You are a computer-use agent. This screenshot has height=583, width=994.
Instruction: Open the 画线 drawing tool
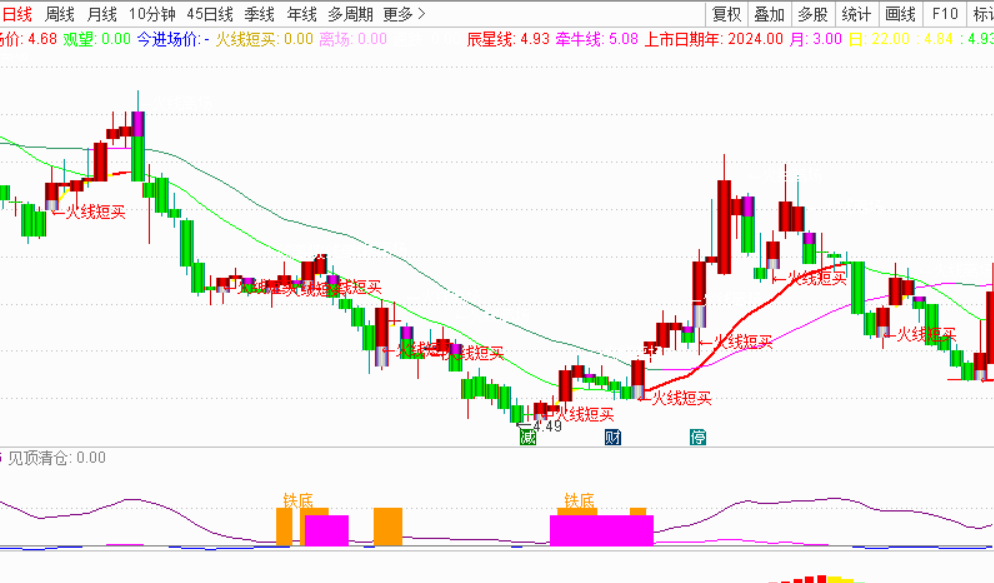pos(900,14)
